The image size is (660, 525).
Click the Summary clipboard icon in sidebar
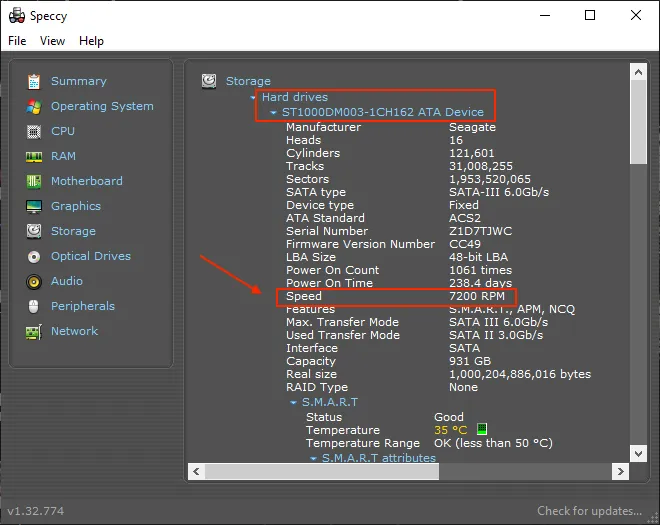(34, 81)
